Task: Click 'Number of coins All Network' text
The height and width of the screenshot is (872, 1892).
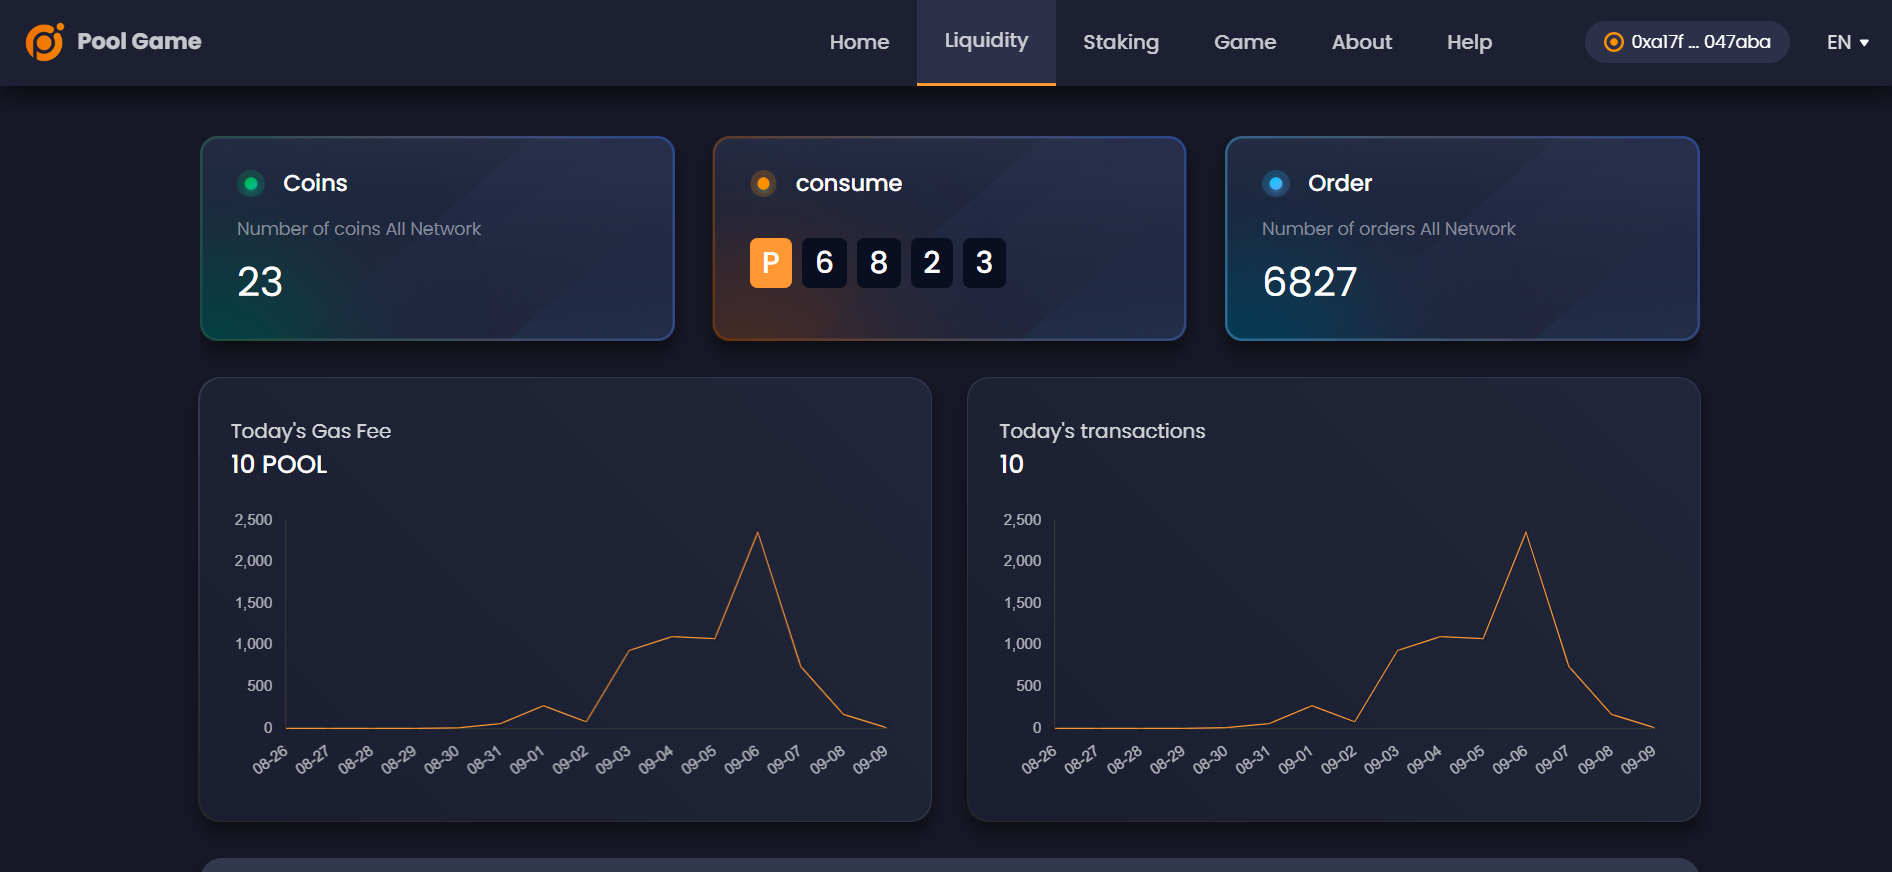Action: click(359, 229)
